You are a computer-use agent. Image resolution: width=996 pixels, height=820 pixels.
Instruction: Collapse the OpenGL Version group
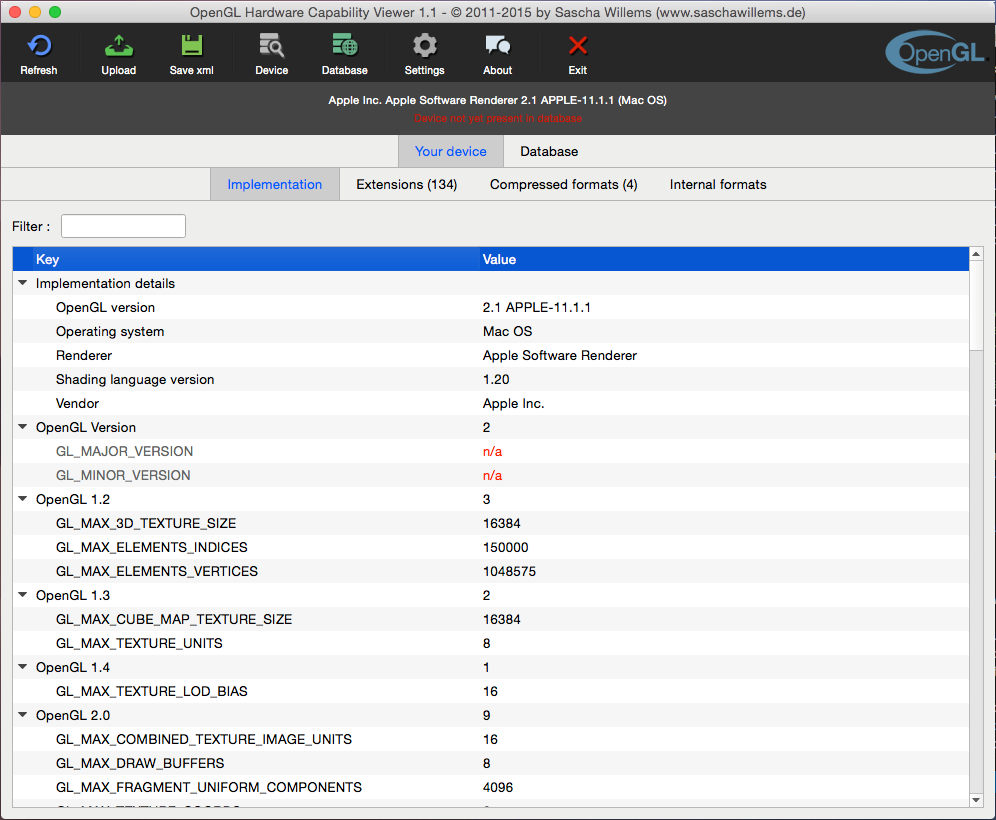(x=23, y=427)
